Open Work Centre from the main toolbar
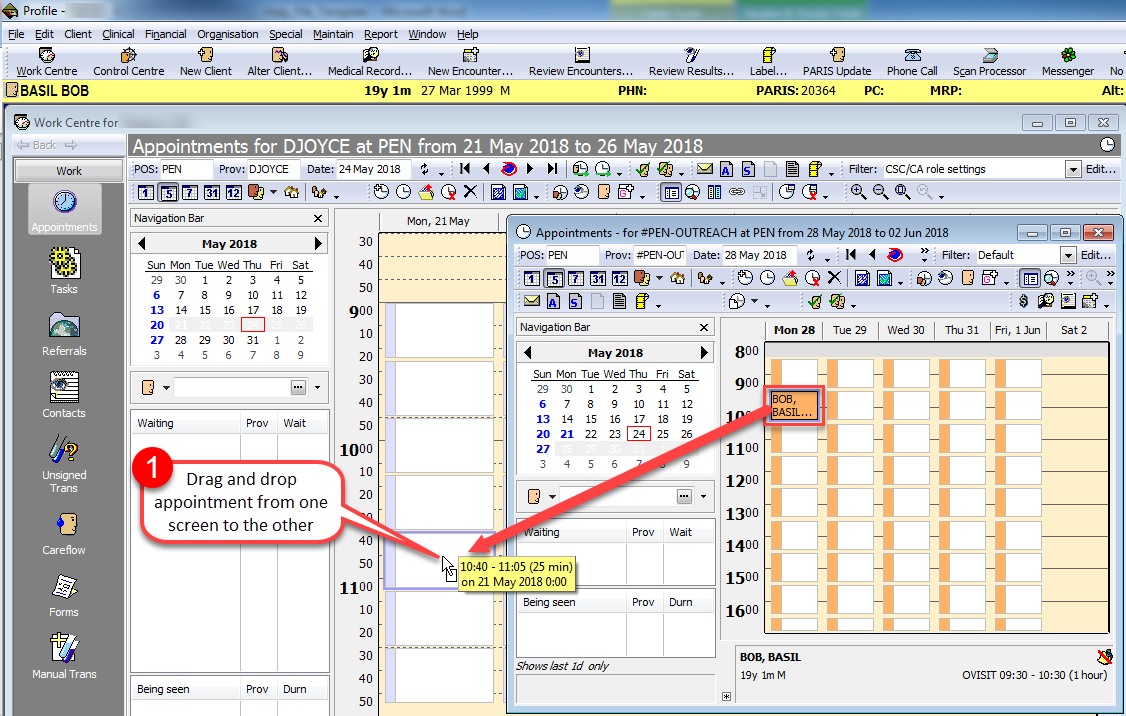The height and width of the screenshot is (716, 1126). click(x=47, y=62)
